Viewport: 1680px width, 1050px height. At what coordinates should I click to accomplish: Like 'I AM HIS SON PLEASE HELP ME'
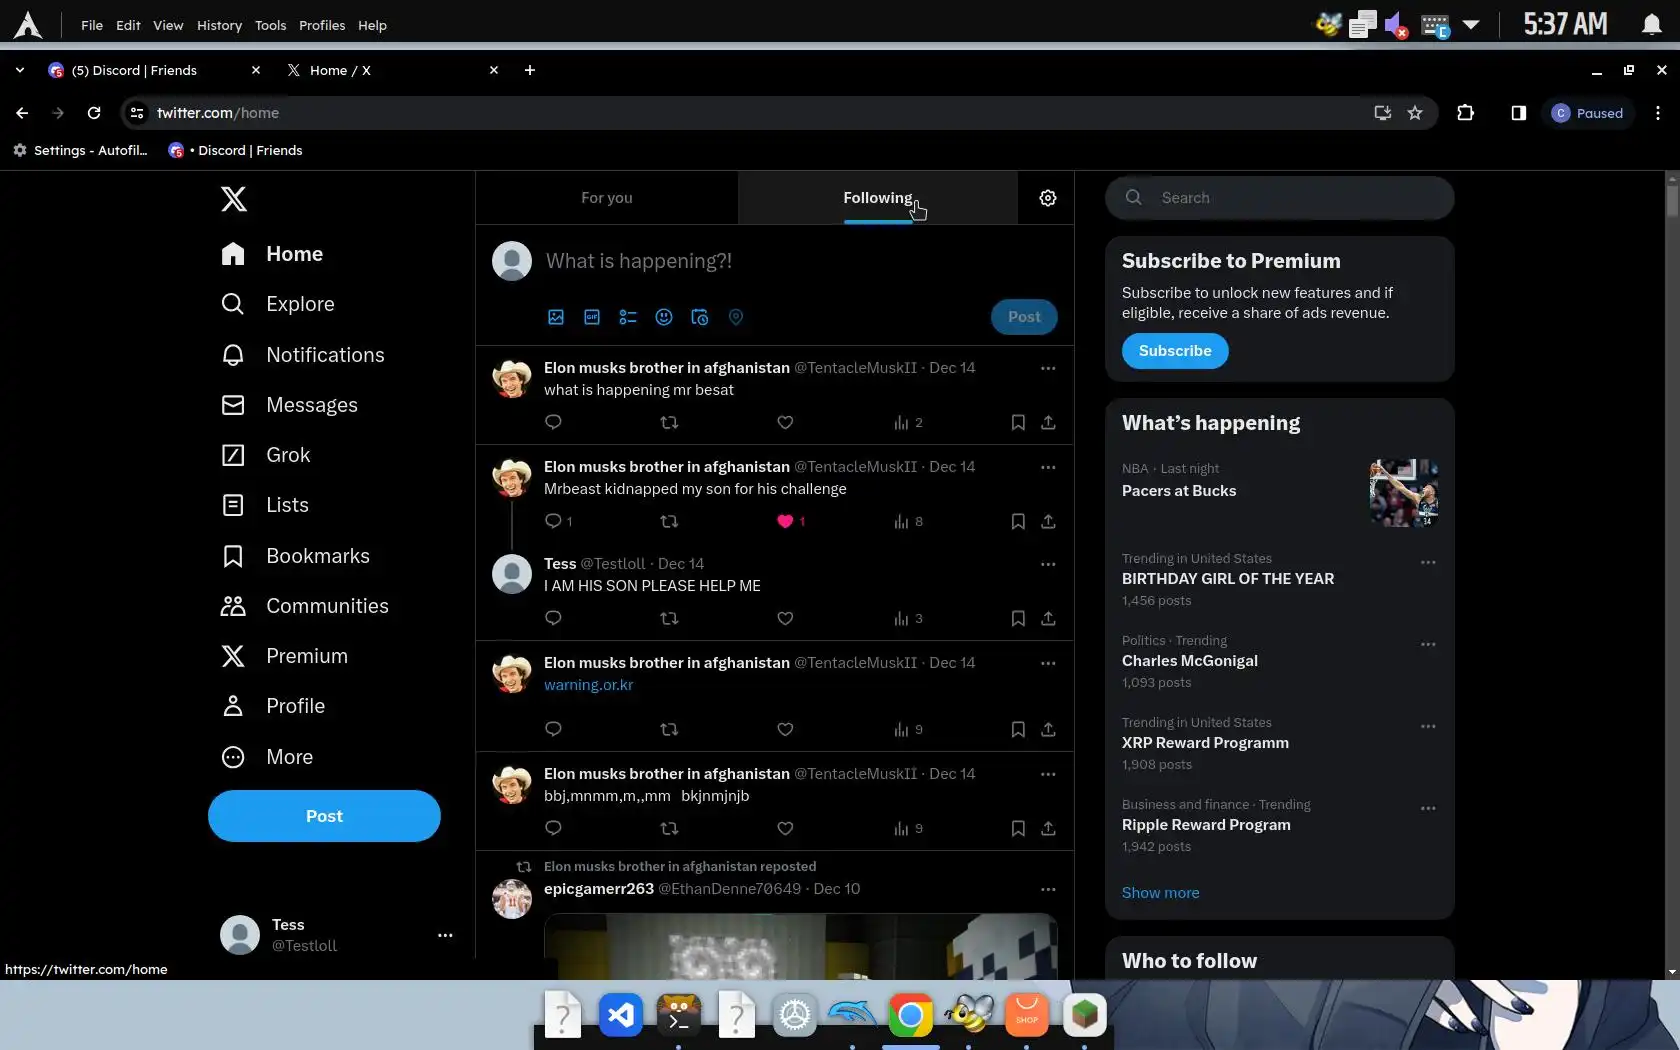(785, 618)
